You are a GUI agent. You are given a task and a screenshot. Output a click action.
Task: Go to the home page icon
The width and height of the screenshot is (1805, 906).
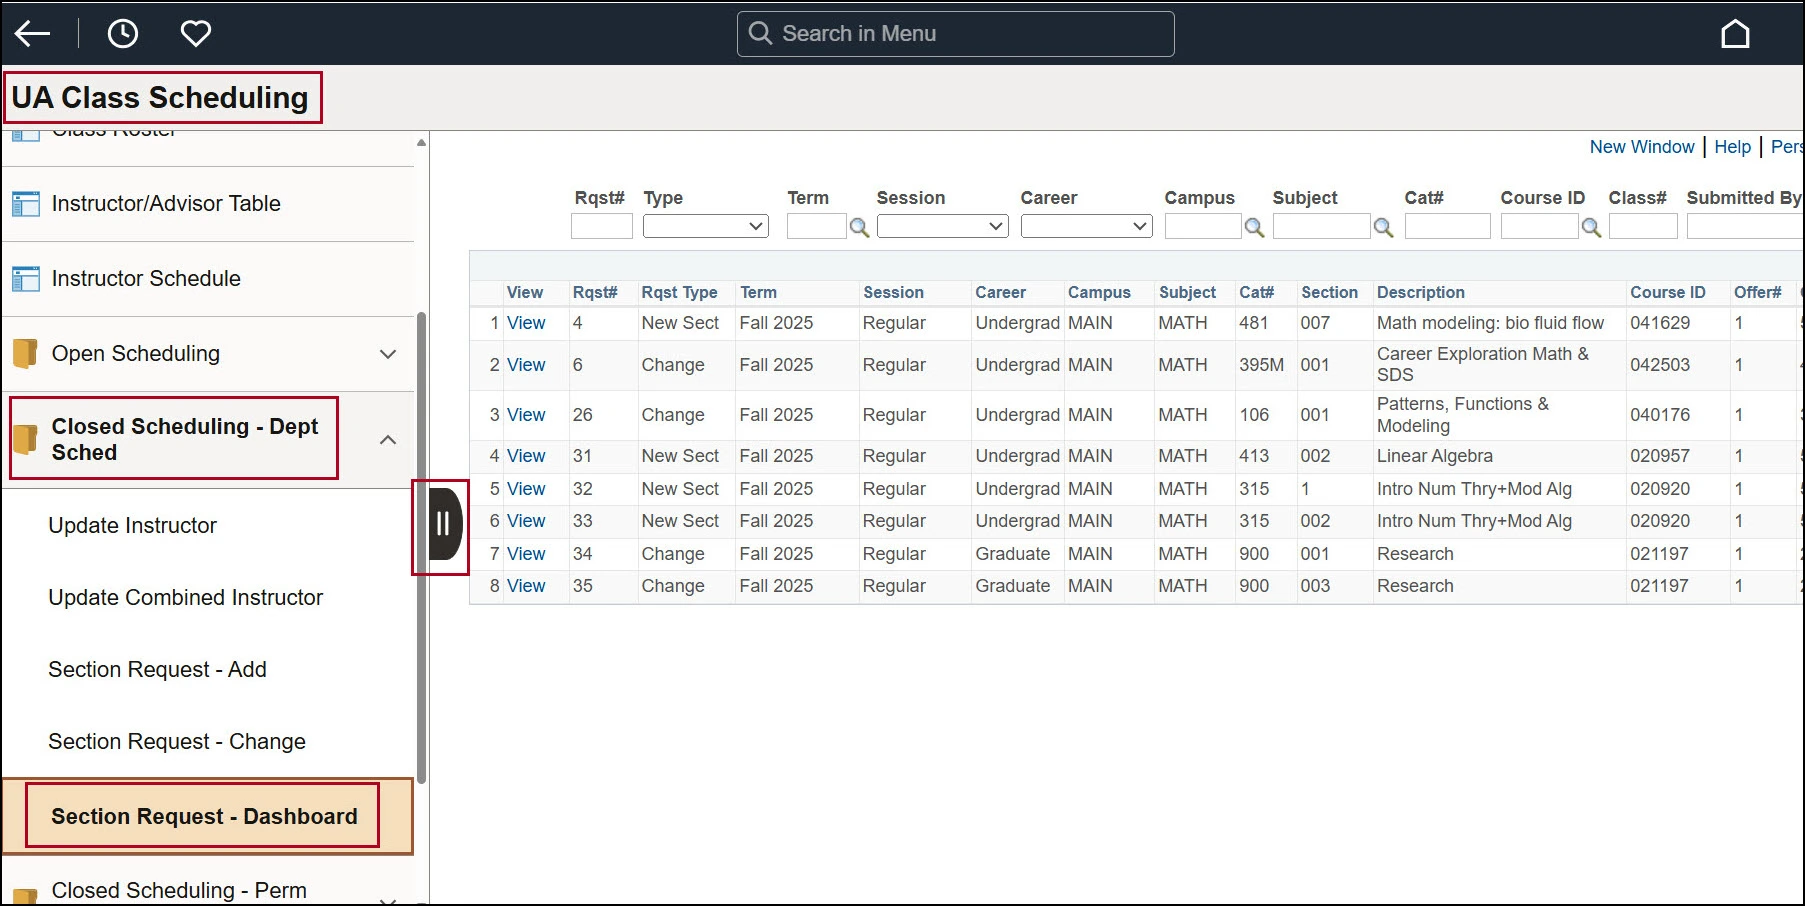1735,34
